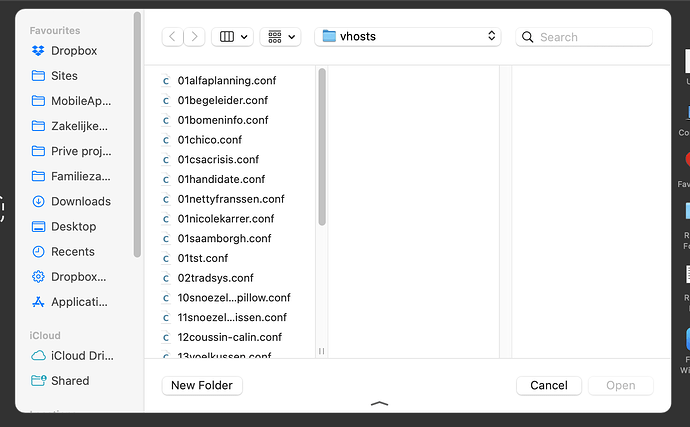Open MobileAp... folder in sidebar
Viewport: 690px width, 427px height.
71,101
